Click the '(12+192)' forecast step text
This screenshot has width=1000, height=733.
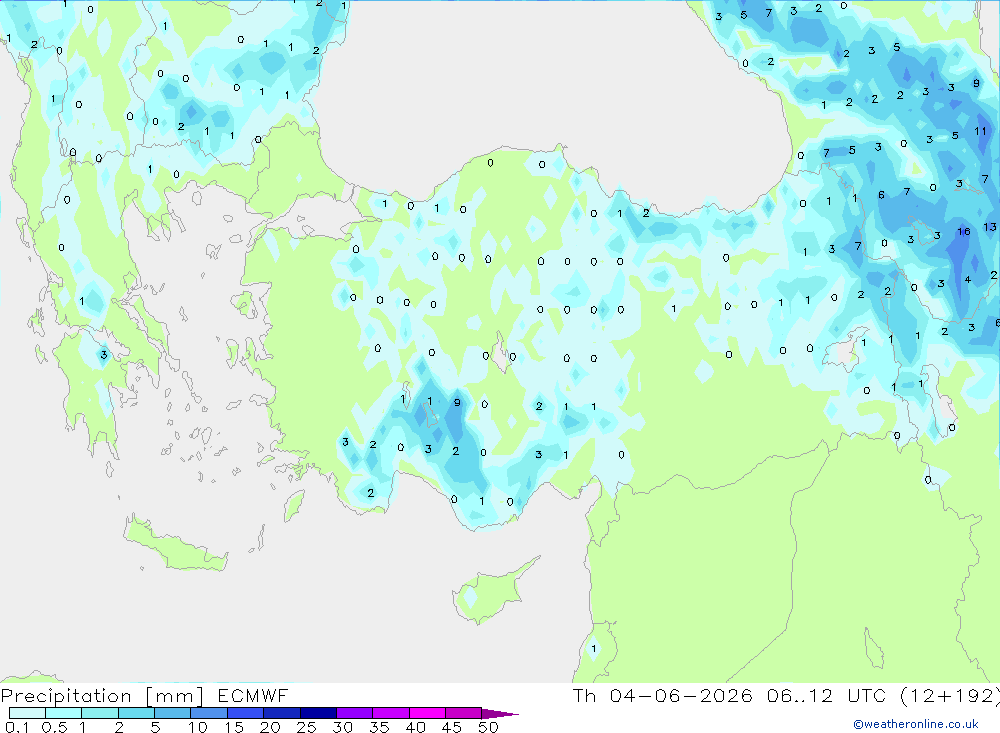coord(950,696)
